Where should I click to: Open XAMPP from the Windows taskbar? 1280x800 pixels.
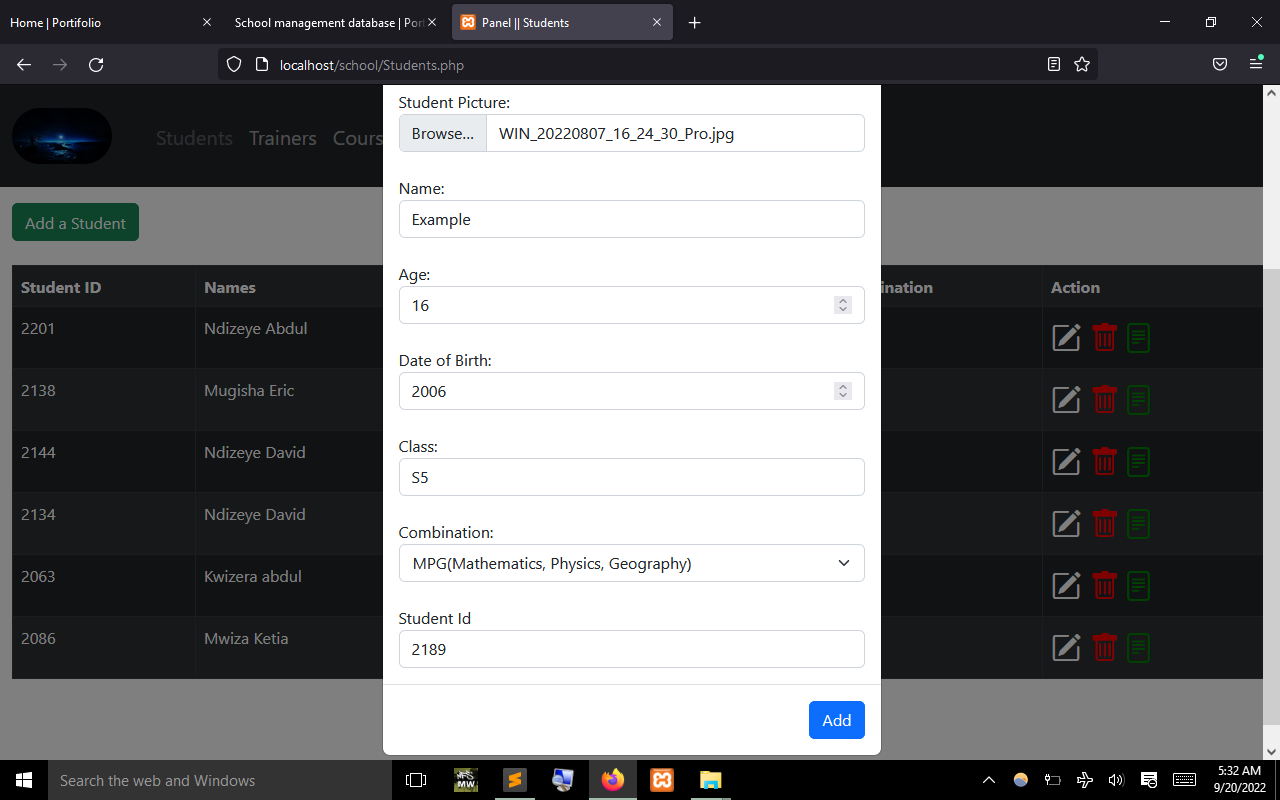click(x=662, y=780)
